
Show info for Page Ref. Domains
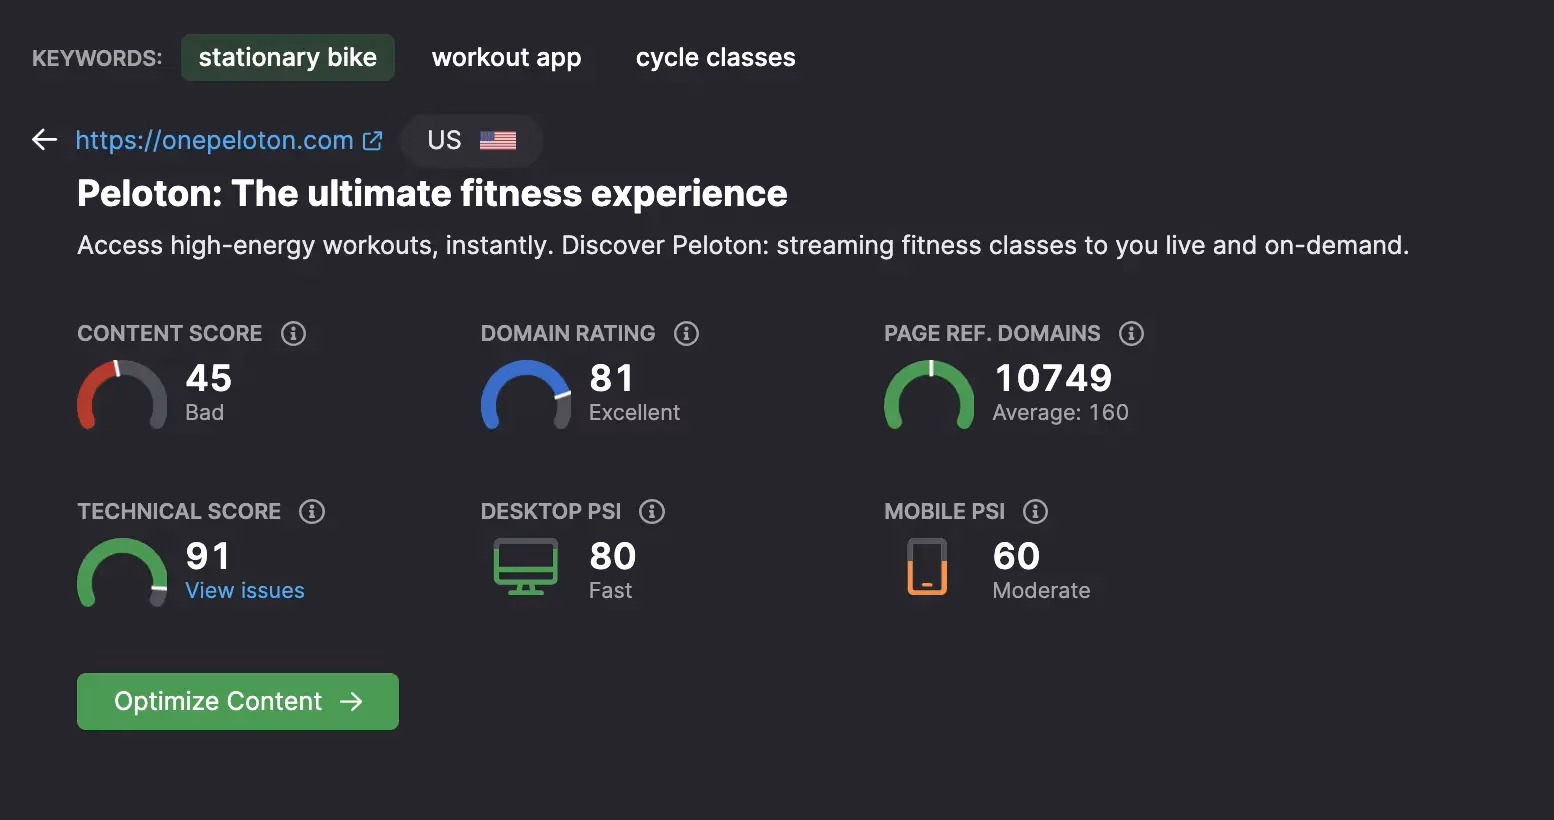click(x=1131, y=333)
